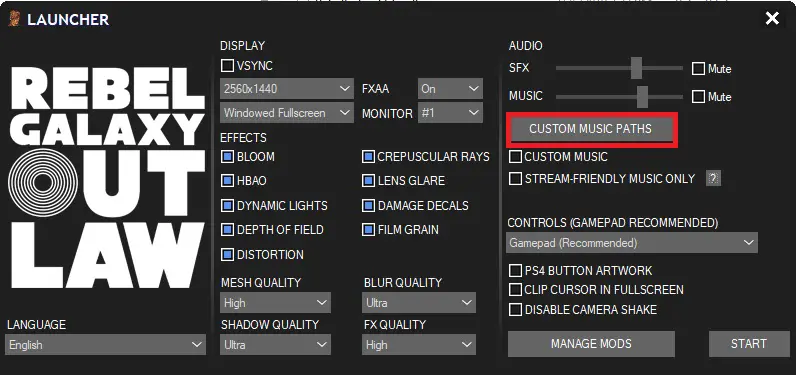The height and width of the screenshot is (375, 796).
Task: Open the Gamepad (Recommended) controls dropdown
Action: (x=632, y=243)
